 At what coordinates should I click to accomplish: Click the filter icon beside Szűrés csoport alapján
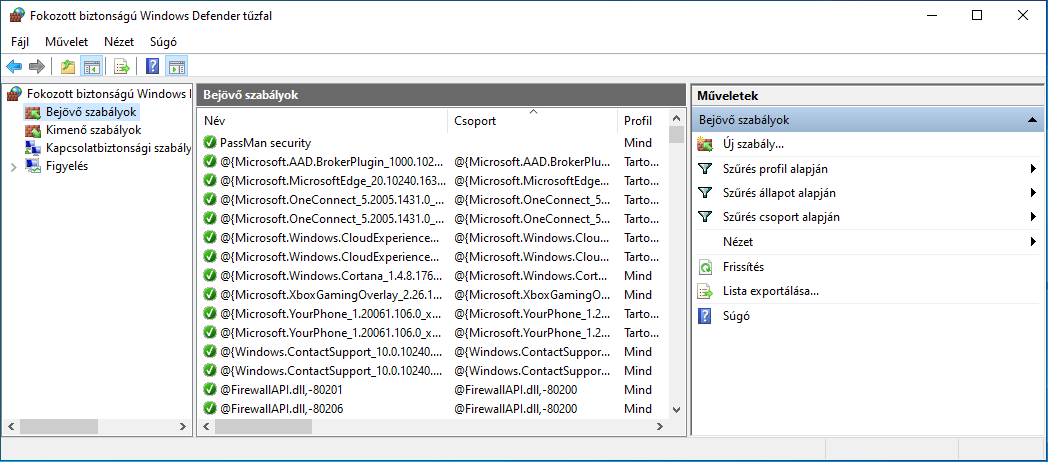(x=704, y=217)
